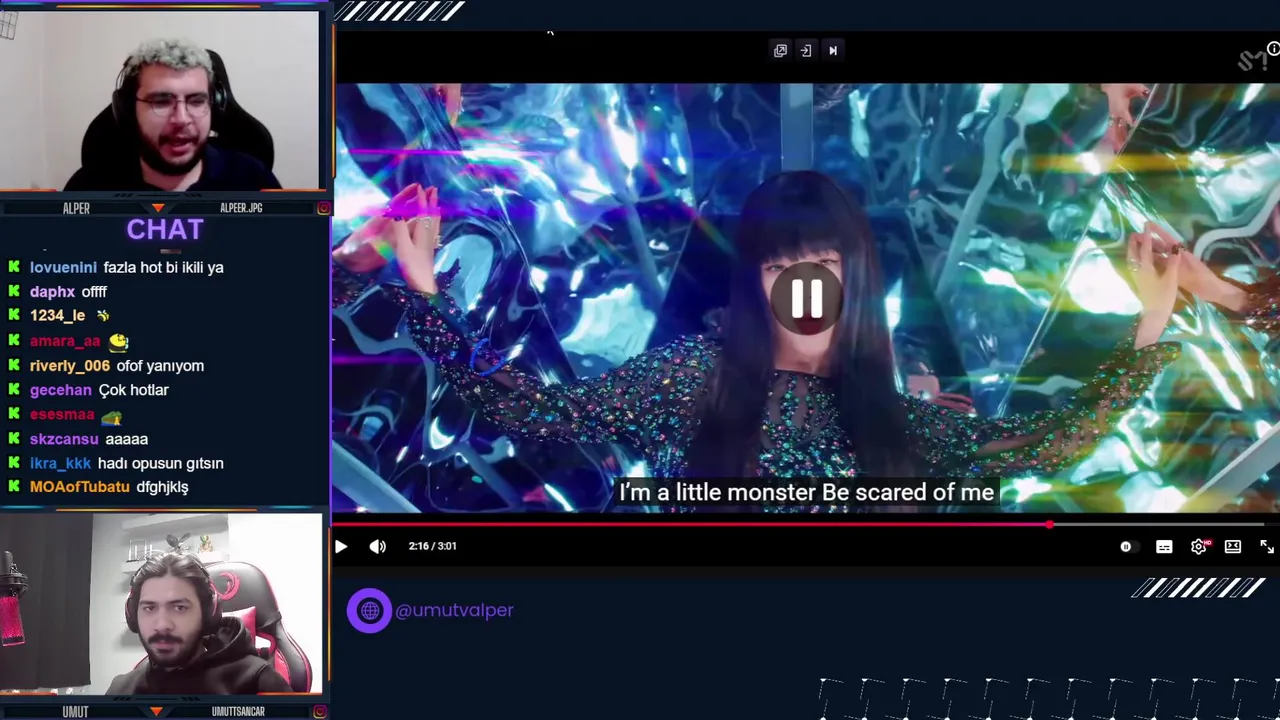Click the username 1234_le in chat
Image resolution: width=1280 pixels, height=720 pixels.
click(57, 316)
